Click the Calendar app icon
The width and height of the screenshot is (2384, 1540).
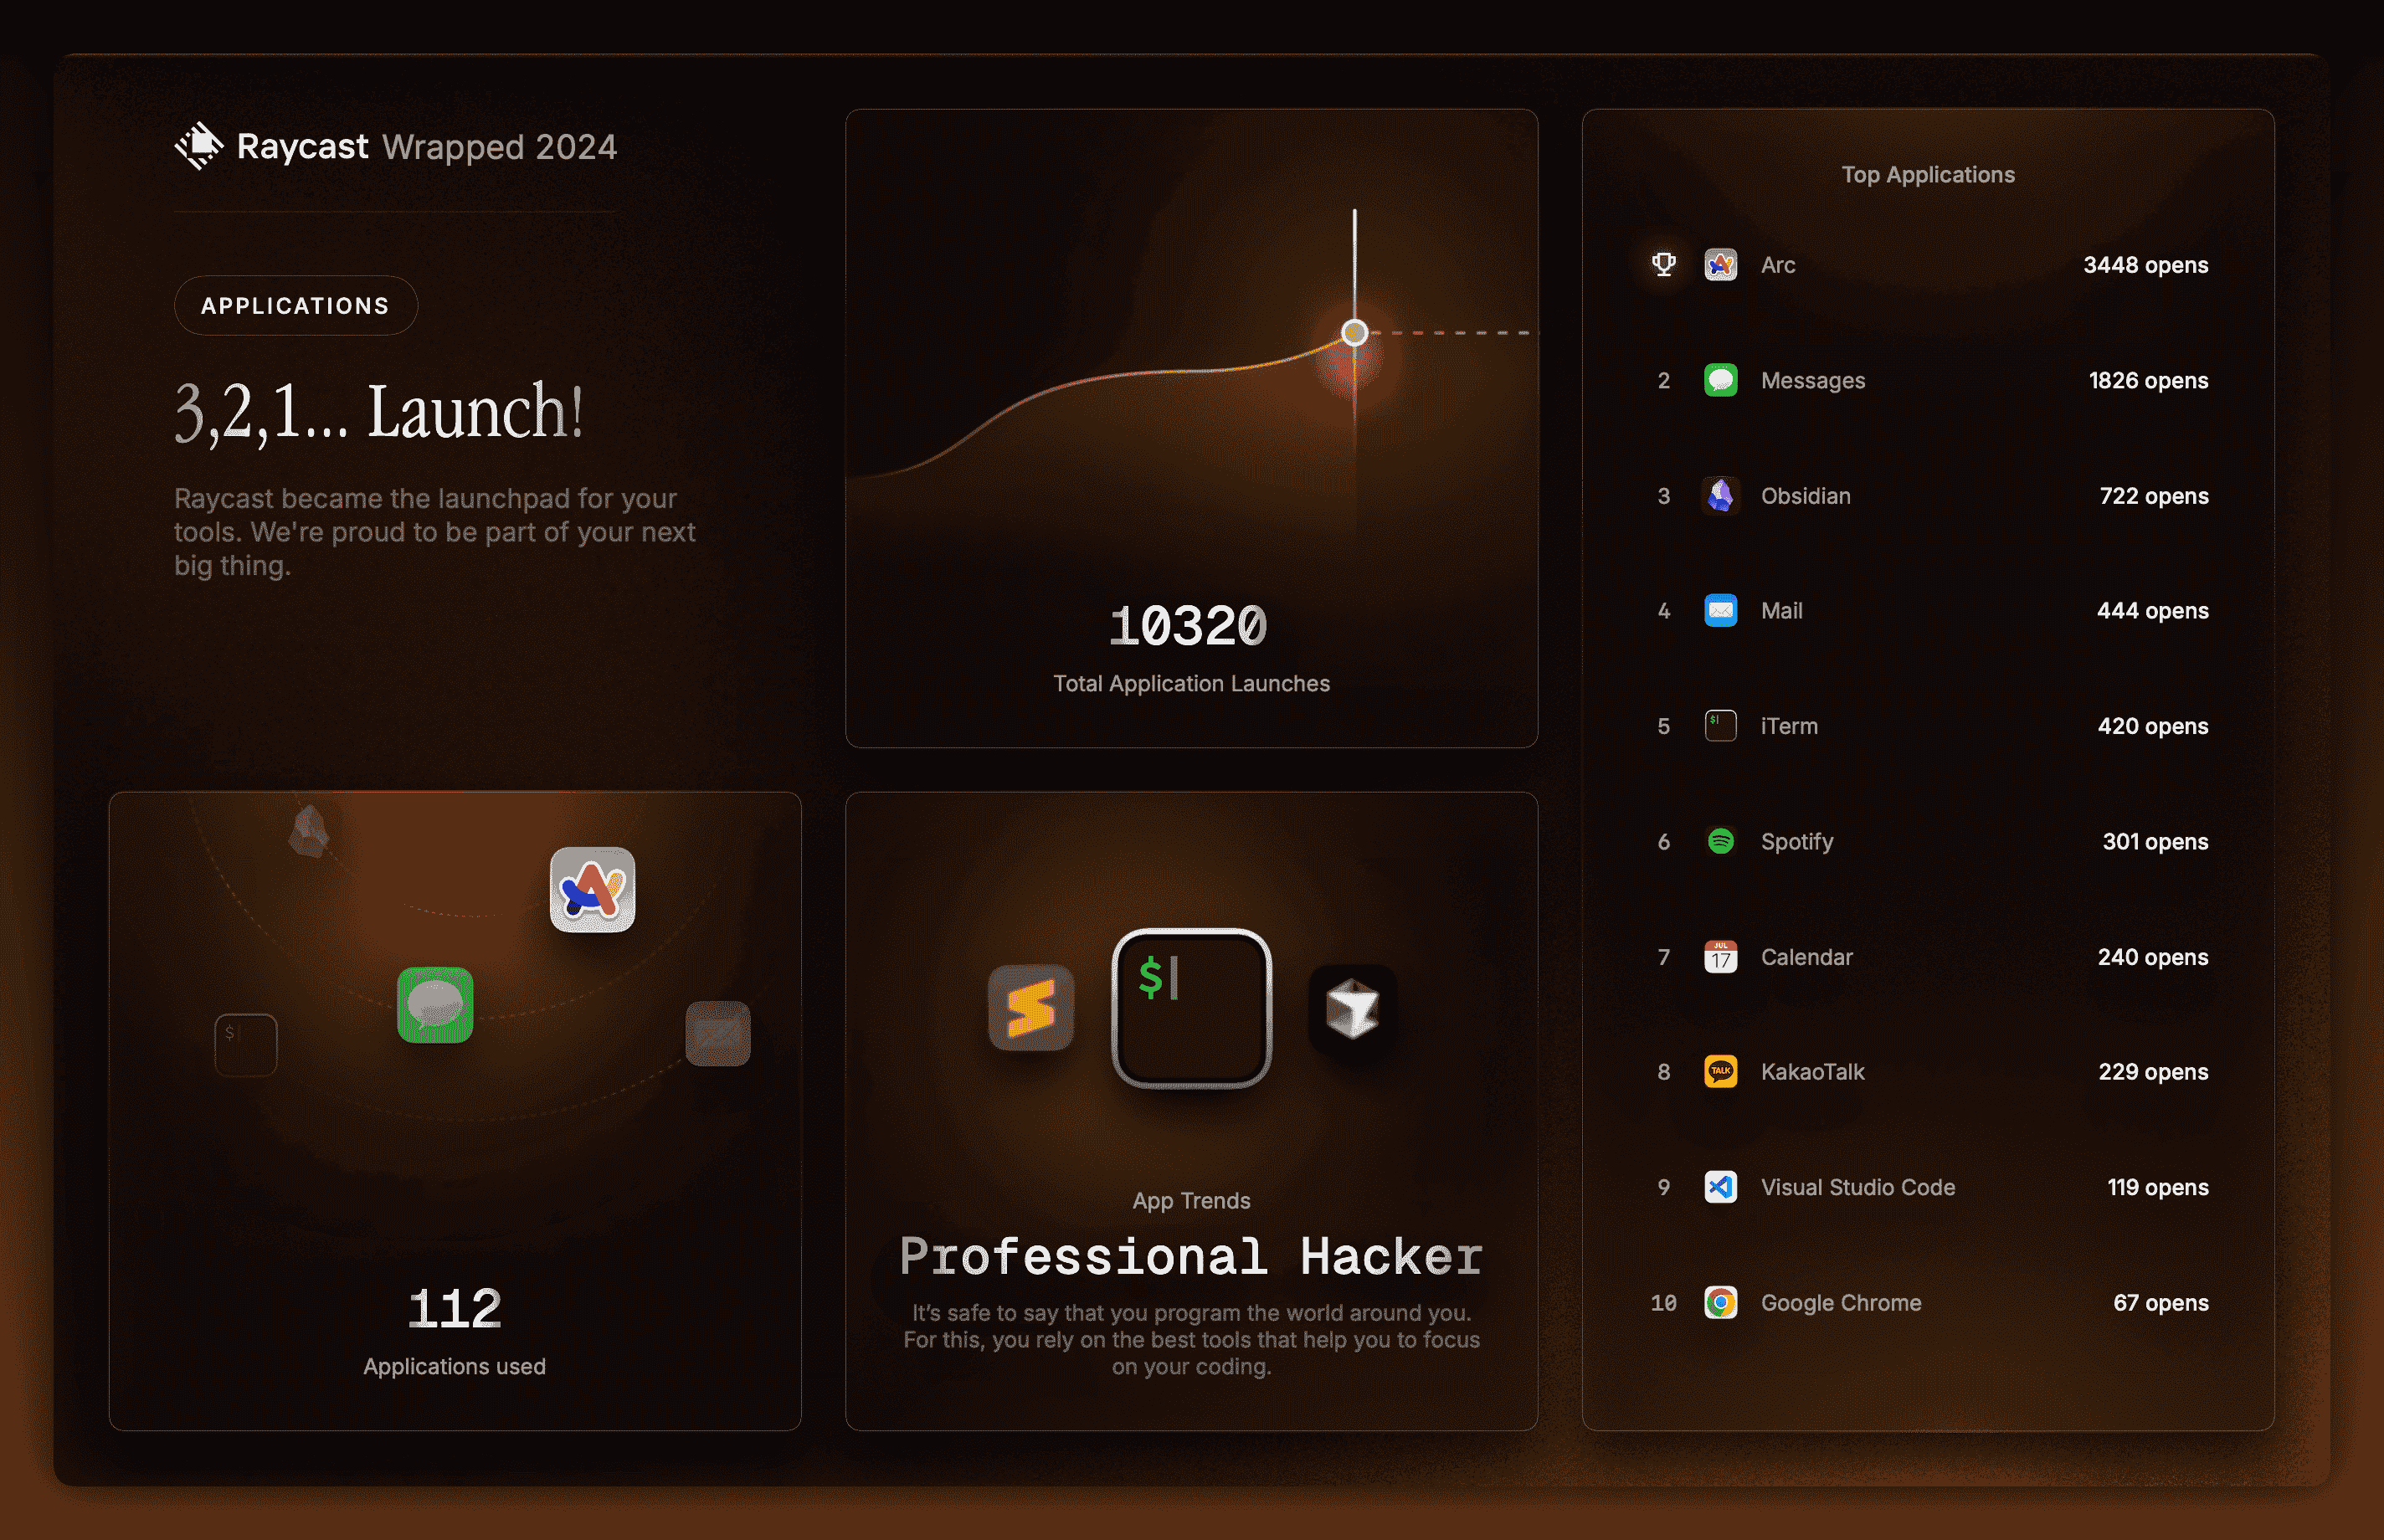(1720, 957)
